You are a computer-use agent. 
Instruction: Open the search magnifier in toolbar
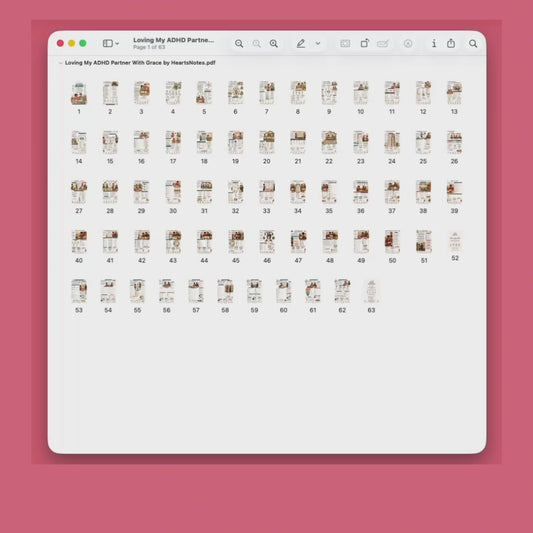coord(473,44)
